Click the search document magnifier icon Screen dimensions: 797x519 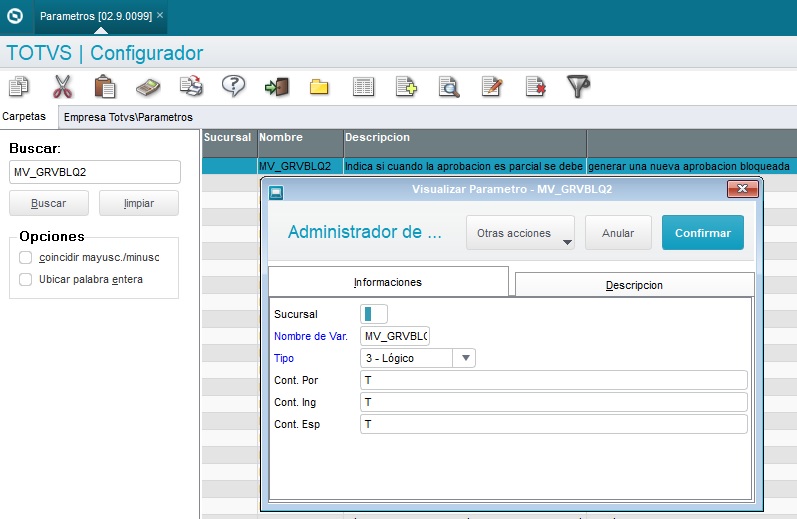coord(449,87)
